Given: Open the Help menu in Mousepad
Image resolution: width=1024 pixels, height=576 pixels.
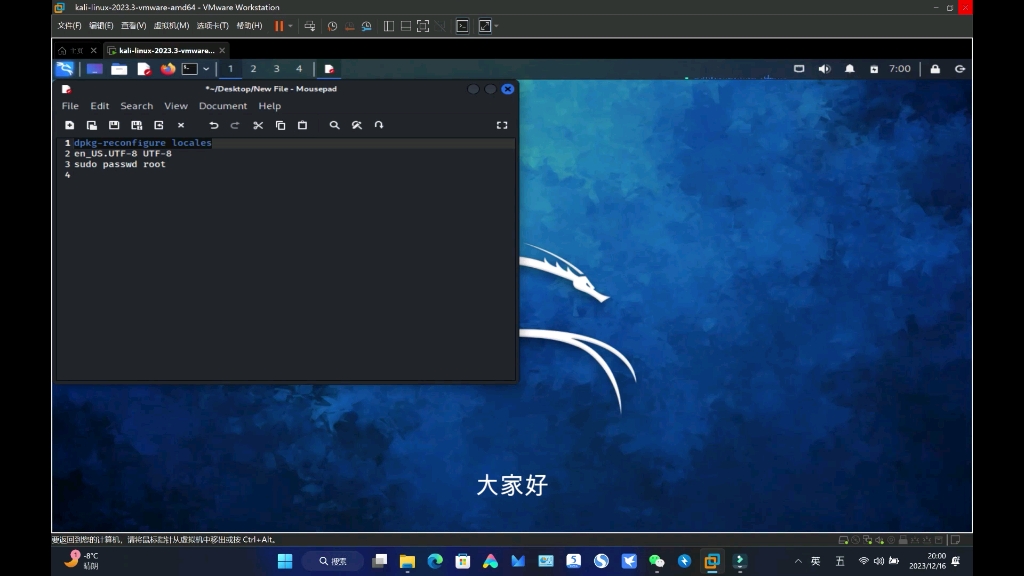Looking at the screenshot, I should [270, 106].
